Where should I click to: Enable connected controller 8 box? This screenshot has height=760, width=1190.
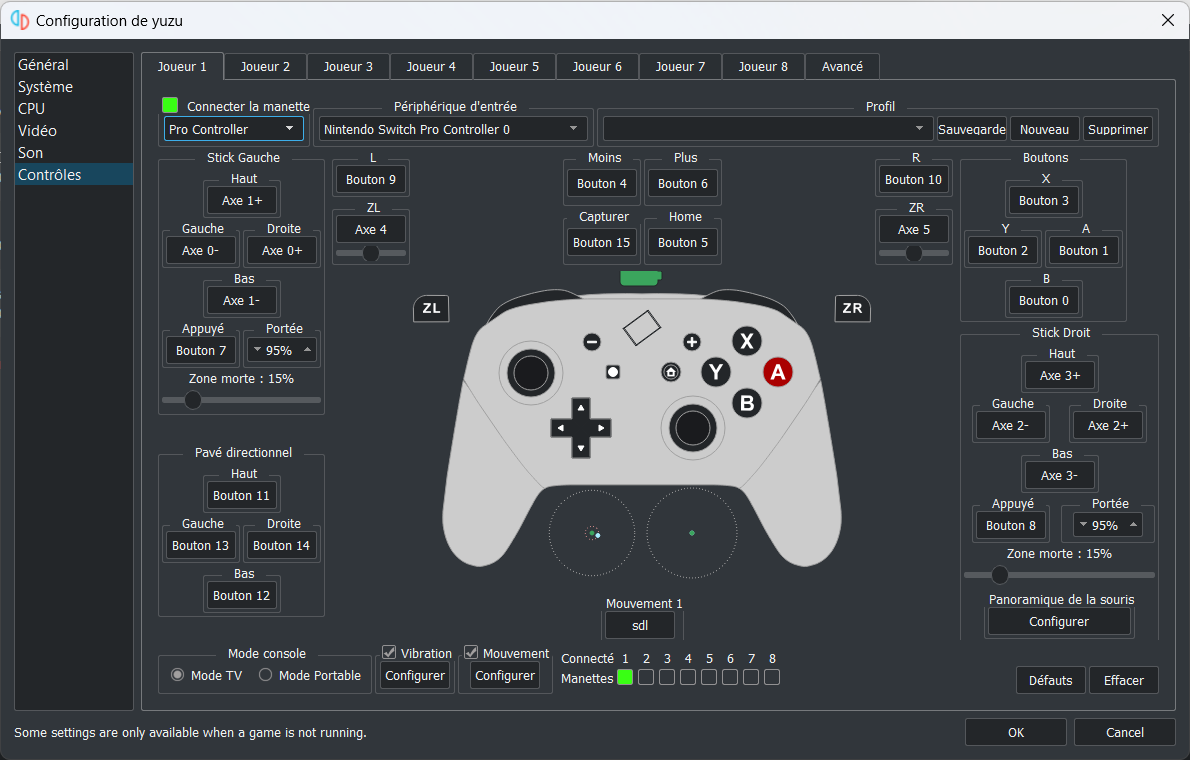tap(772, 677)
